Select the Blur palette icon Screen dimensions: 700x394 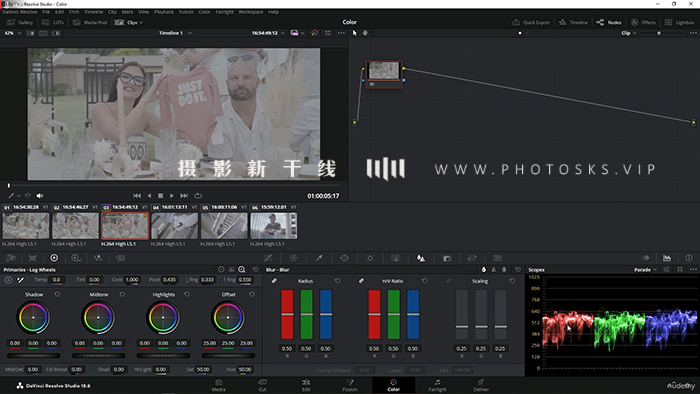tap(421, 258)
